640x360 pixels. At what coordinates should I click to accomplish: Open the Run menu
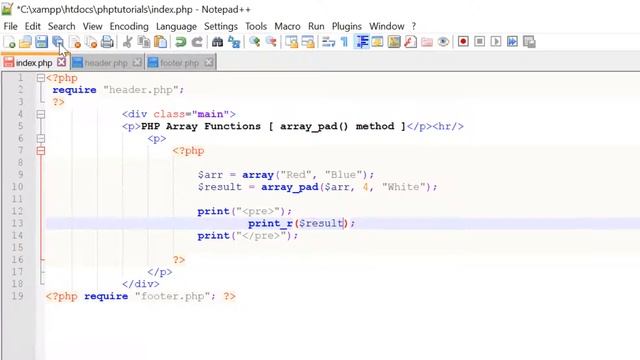point(316,26)
